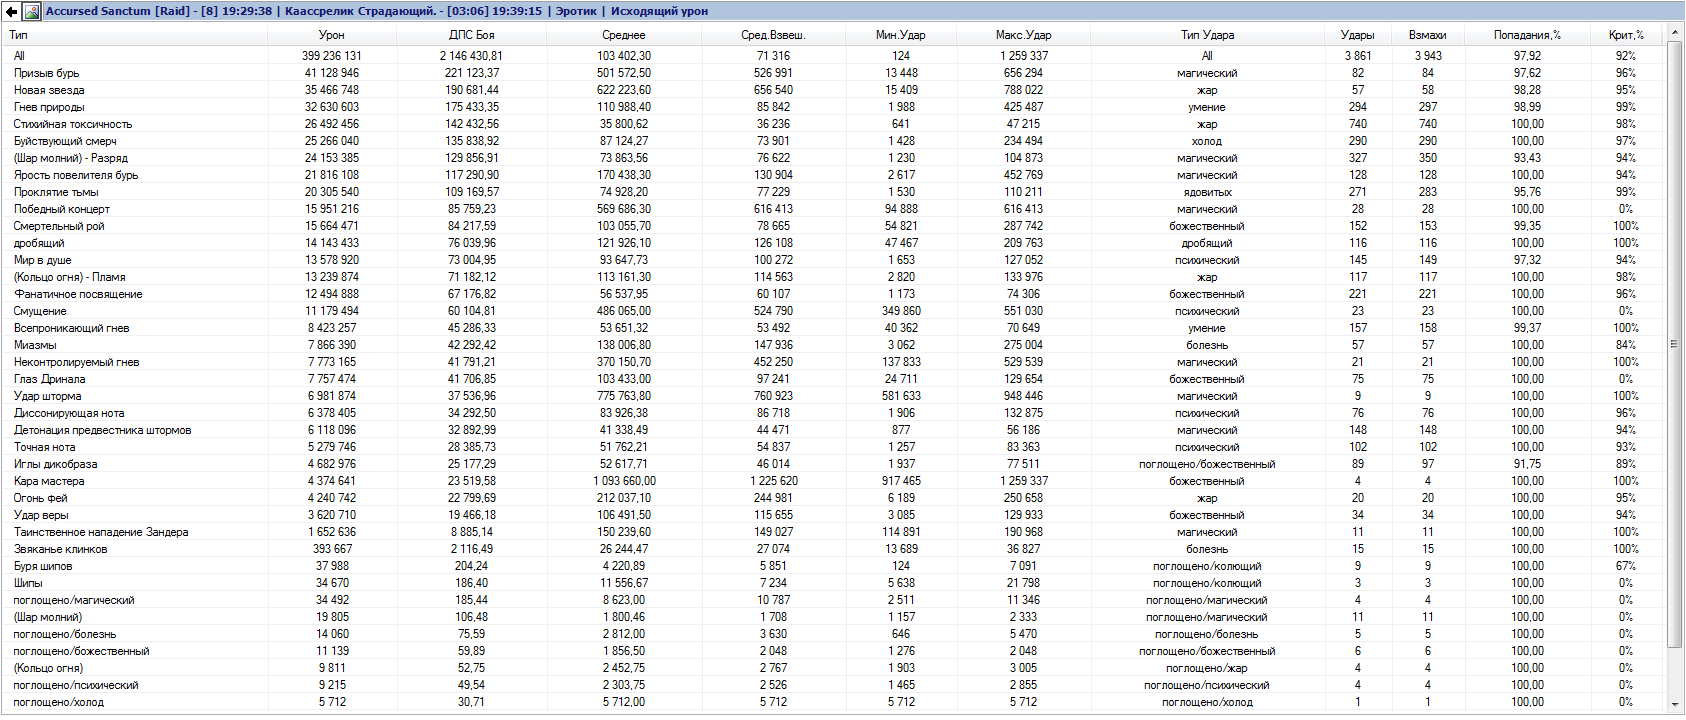Select the (Шар молний) - Разряд row

point(834,158)
